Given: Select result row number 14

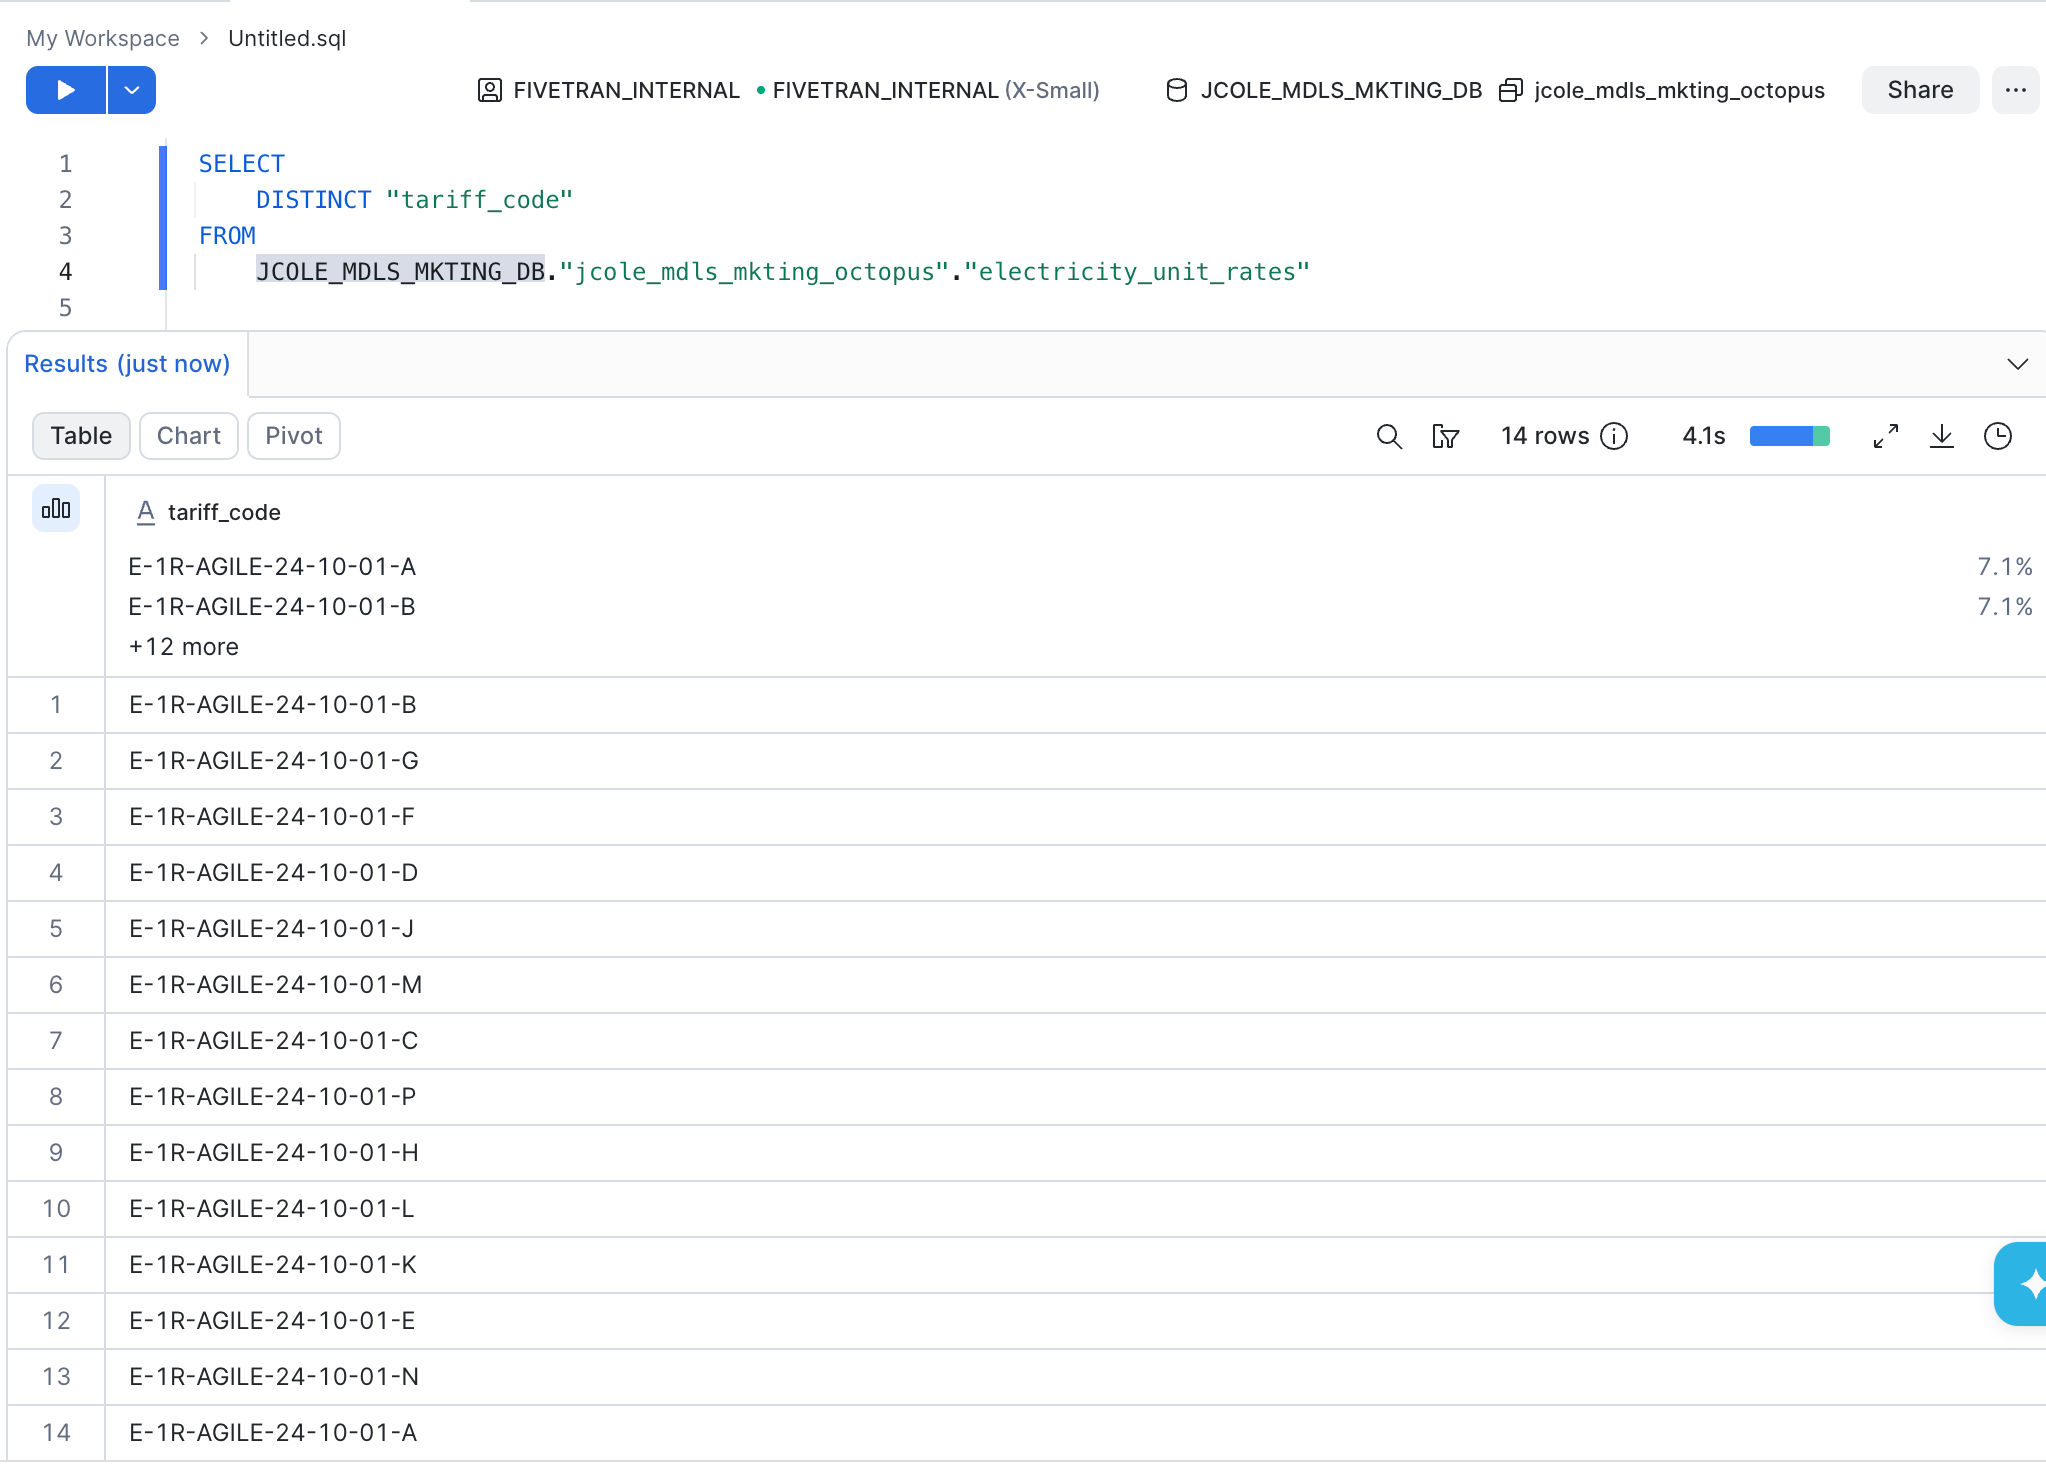Looking at the screenshot, I should pyautogui.click(x=56, y=1433).
